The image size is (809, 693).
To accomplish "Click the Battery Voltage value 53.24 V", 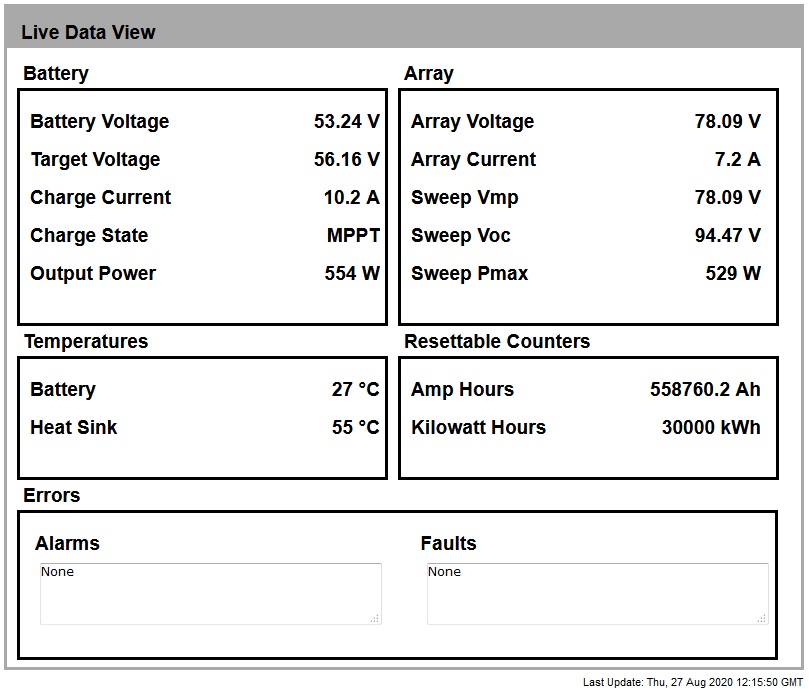I will (346, 122).
